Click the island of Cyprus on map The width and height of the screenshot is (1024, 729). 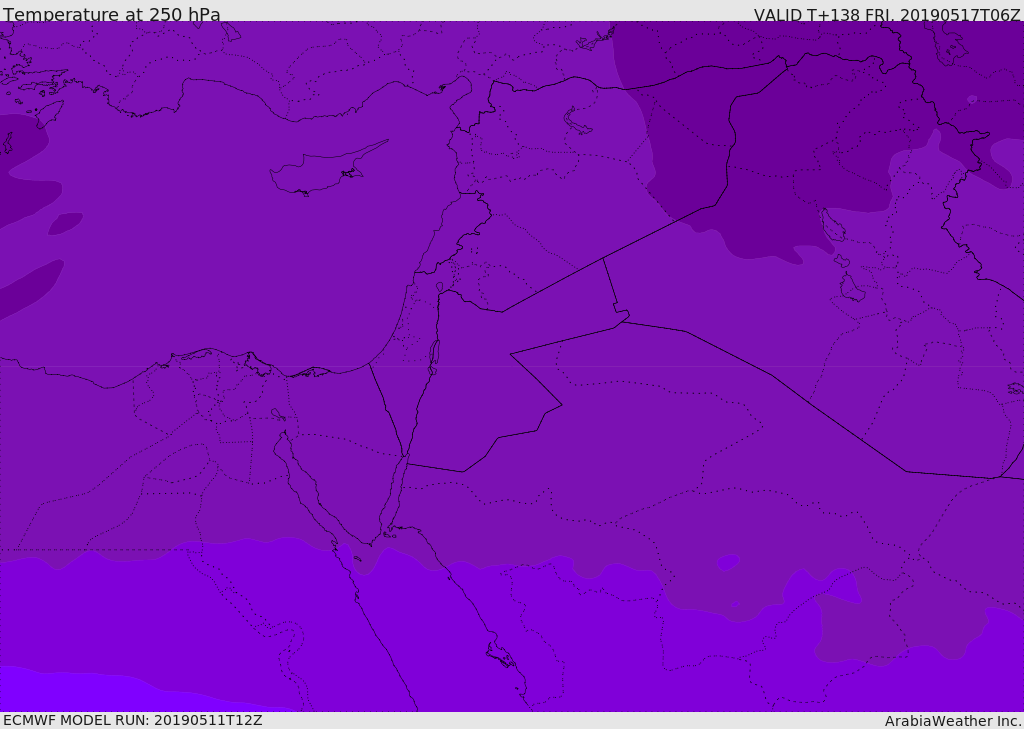coord(327,169)
